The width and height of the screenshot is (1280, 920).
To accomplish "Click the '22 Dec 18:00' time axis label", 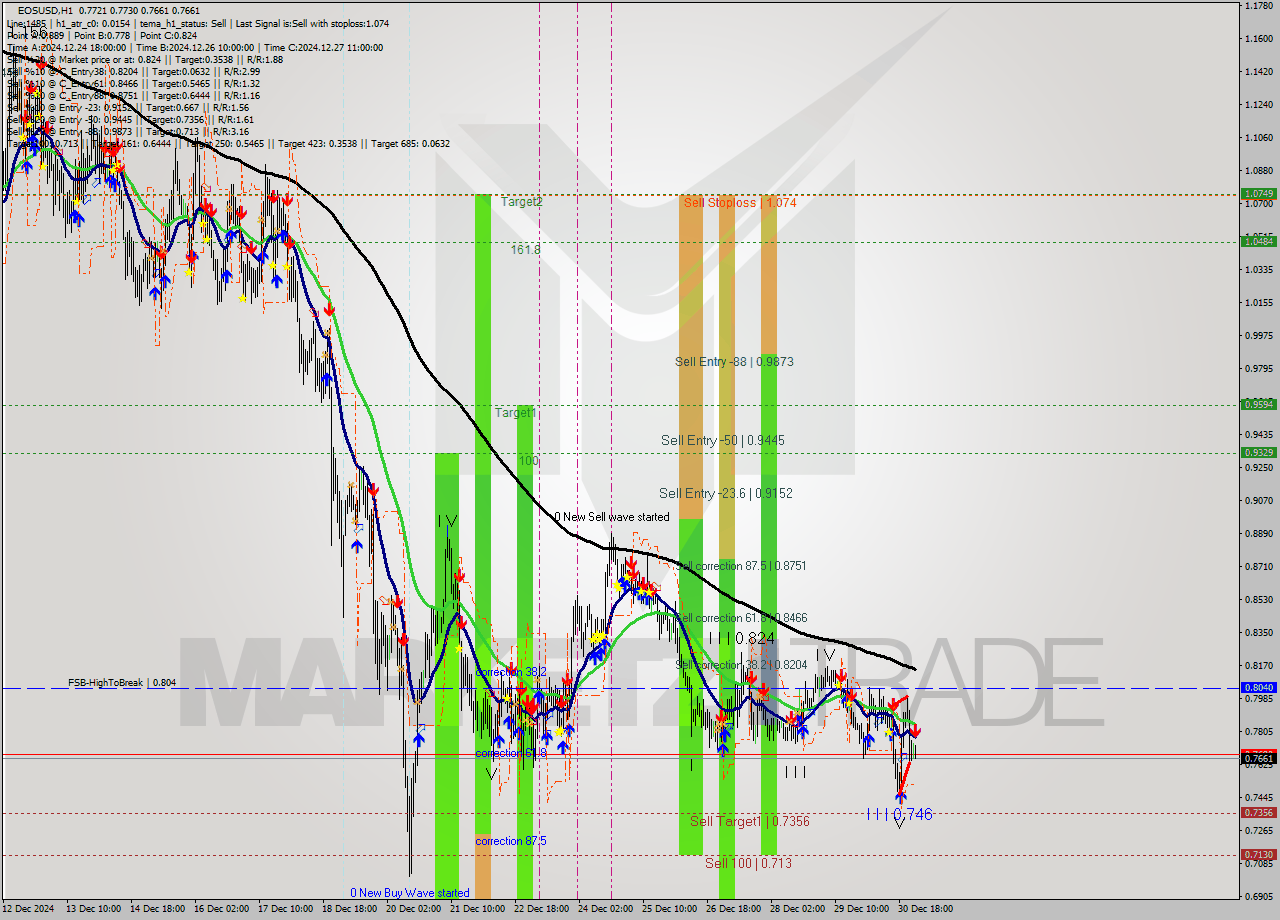I will pos(541,909).
